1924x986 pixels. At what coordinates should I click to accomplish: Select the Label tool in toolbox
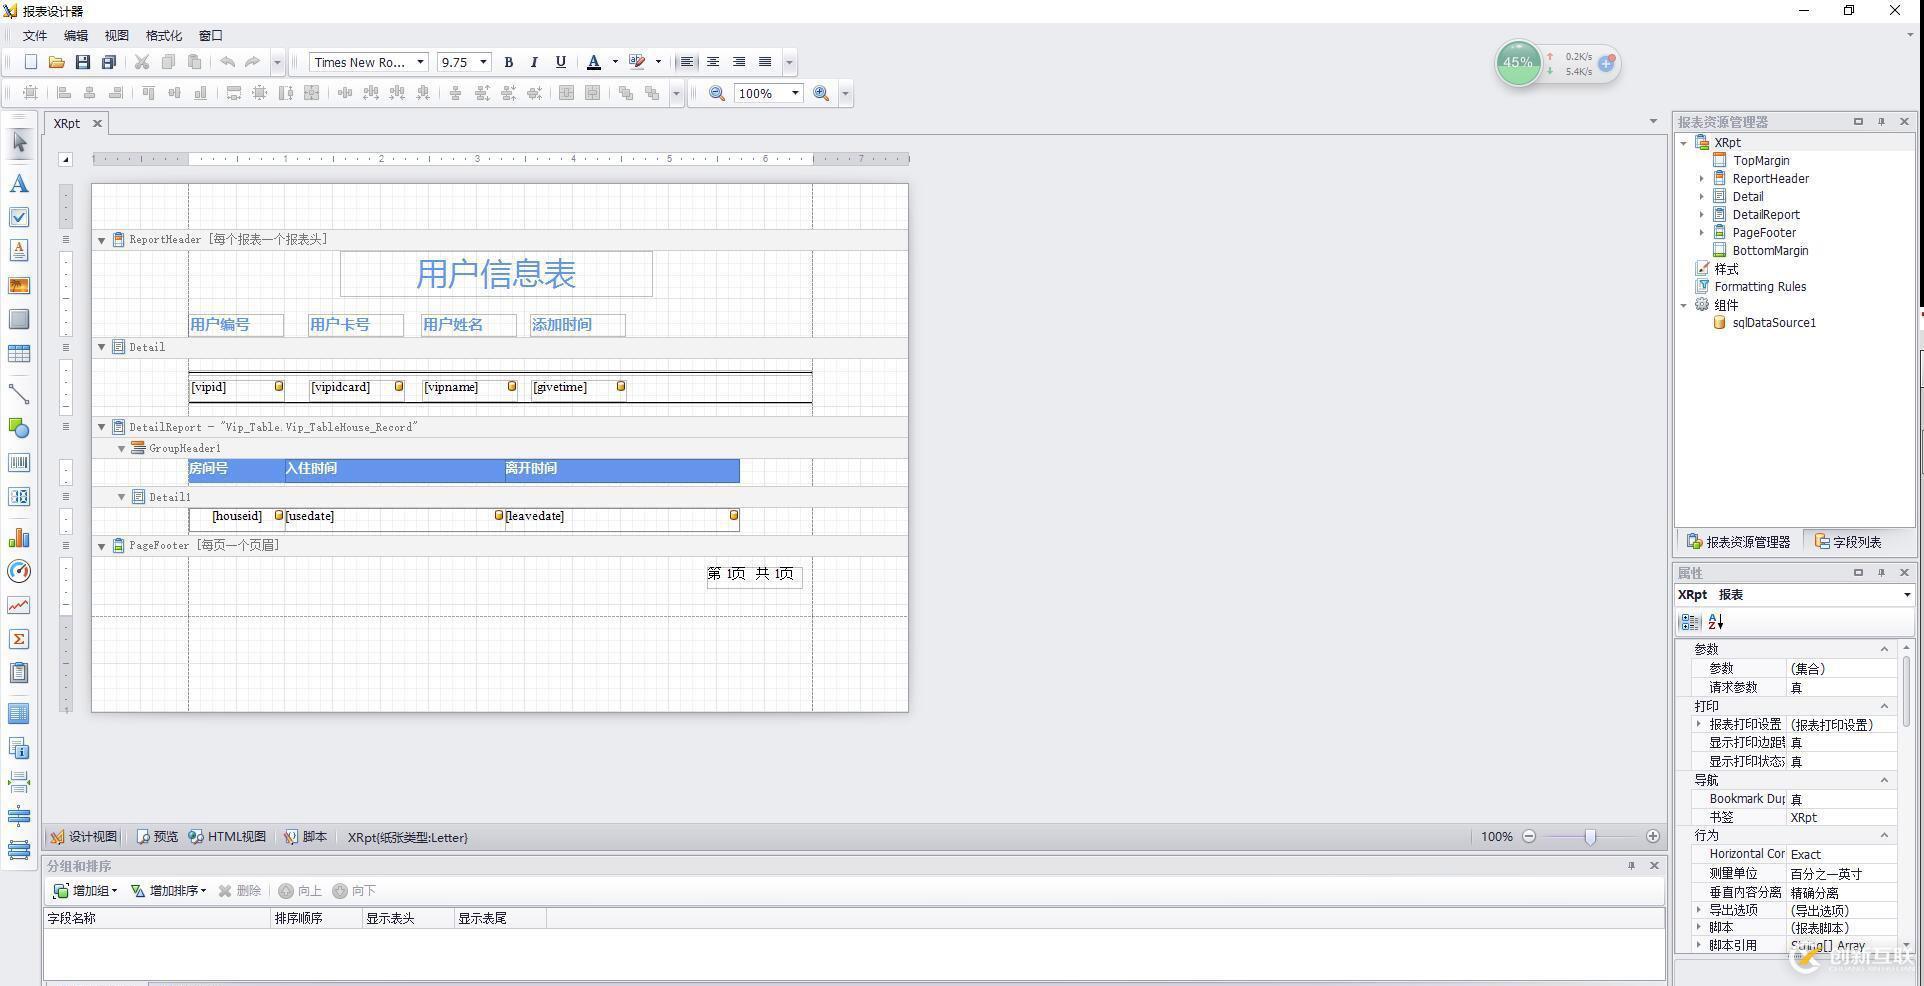click(19, 184)
